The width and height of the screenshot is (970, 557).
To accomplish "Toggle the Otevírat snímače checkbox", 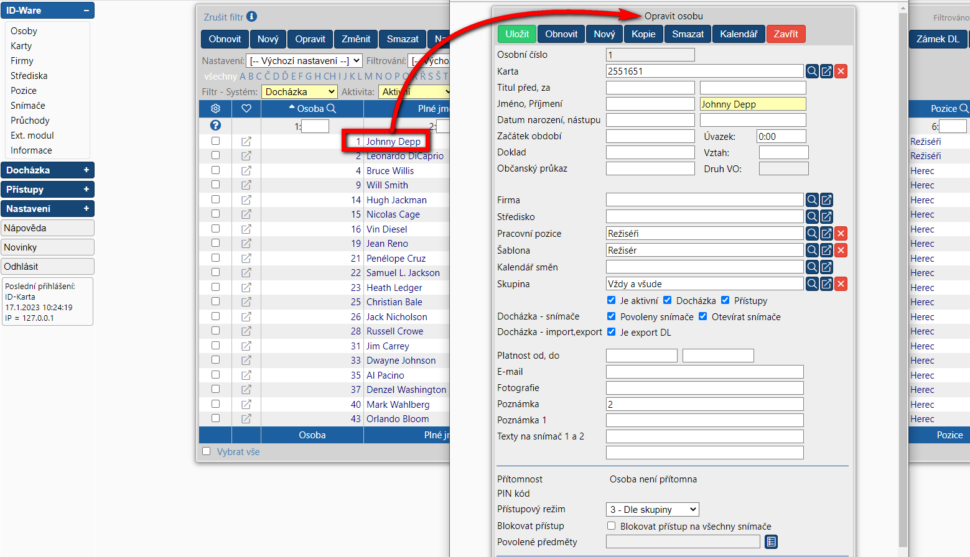I will tap(702, 317).
